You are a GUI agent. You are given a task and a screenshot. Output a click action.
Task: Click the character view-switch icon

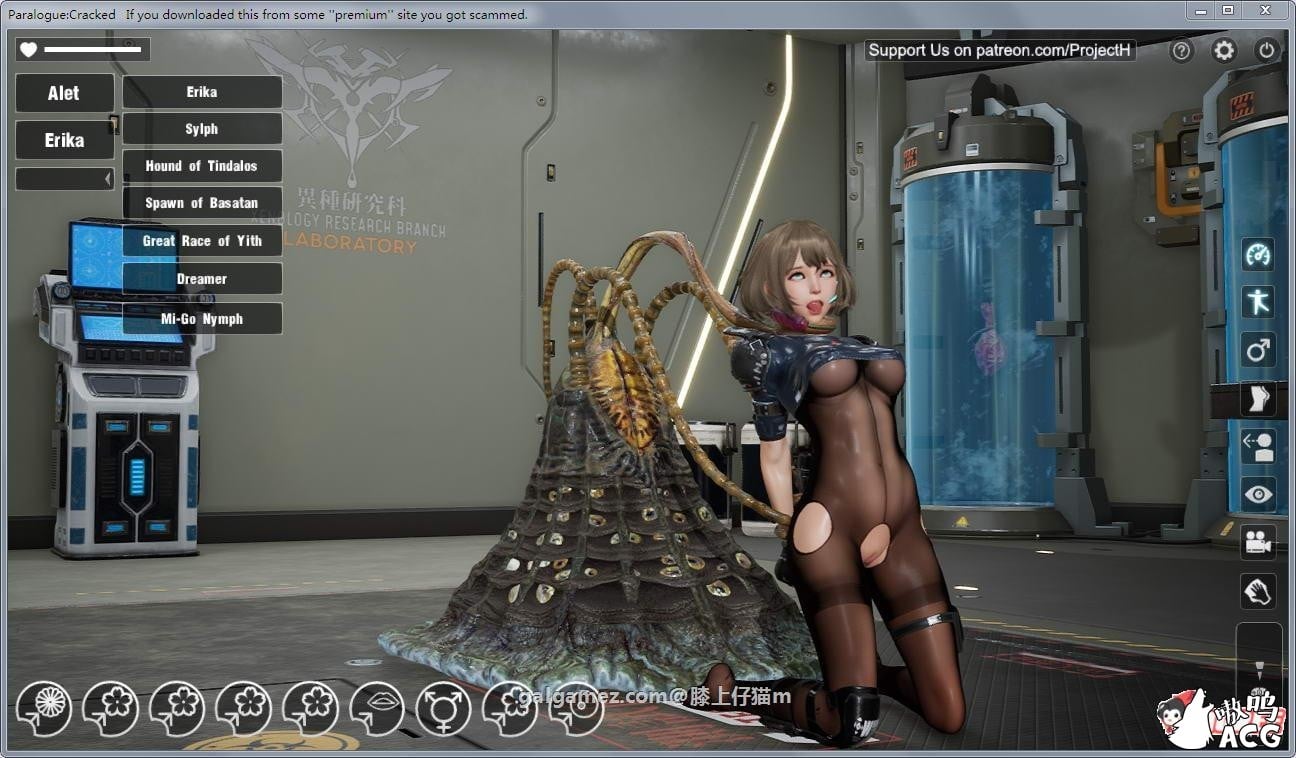tap(1258, 445)
